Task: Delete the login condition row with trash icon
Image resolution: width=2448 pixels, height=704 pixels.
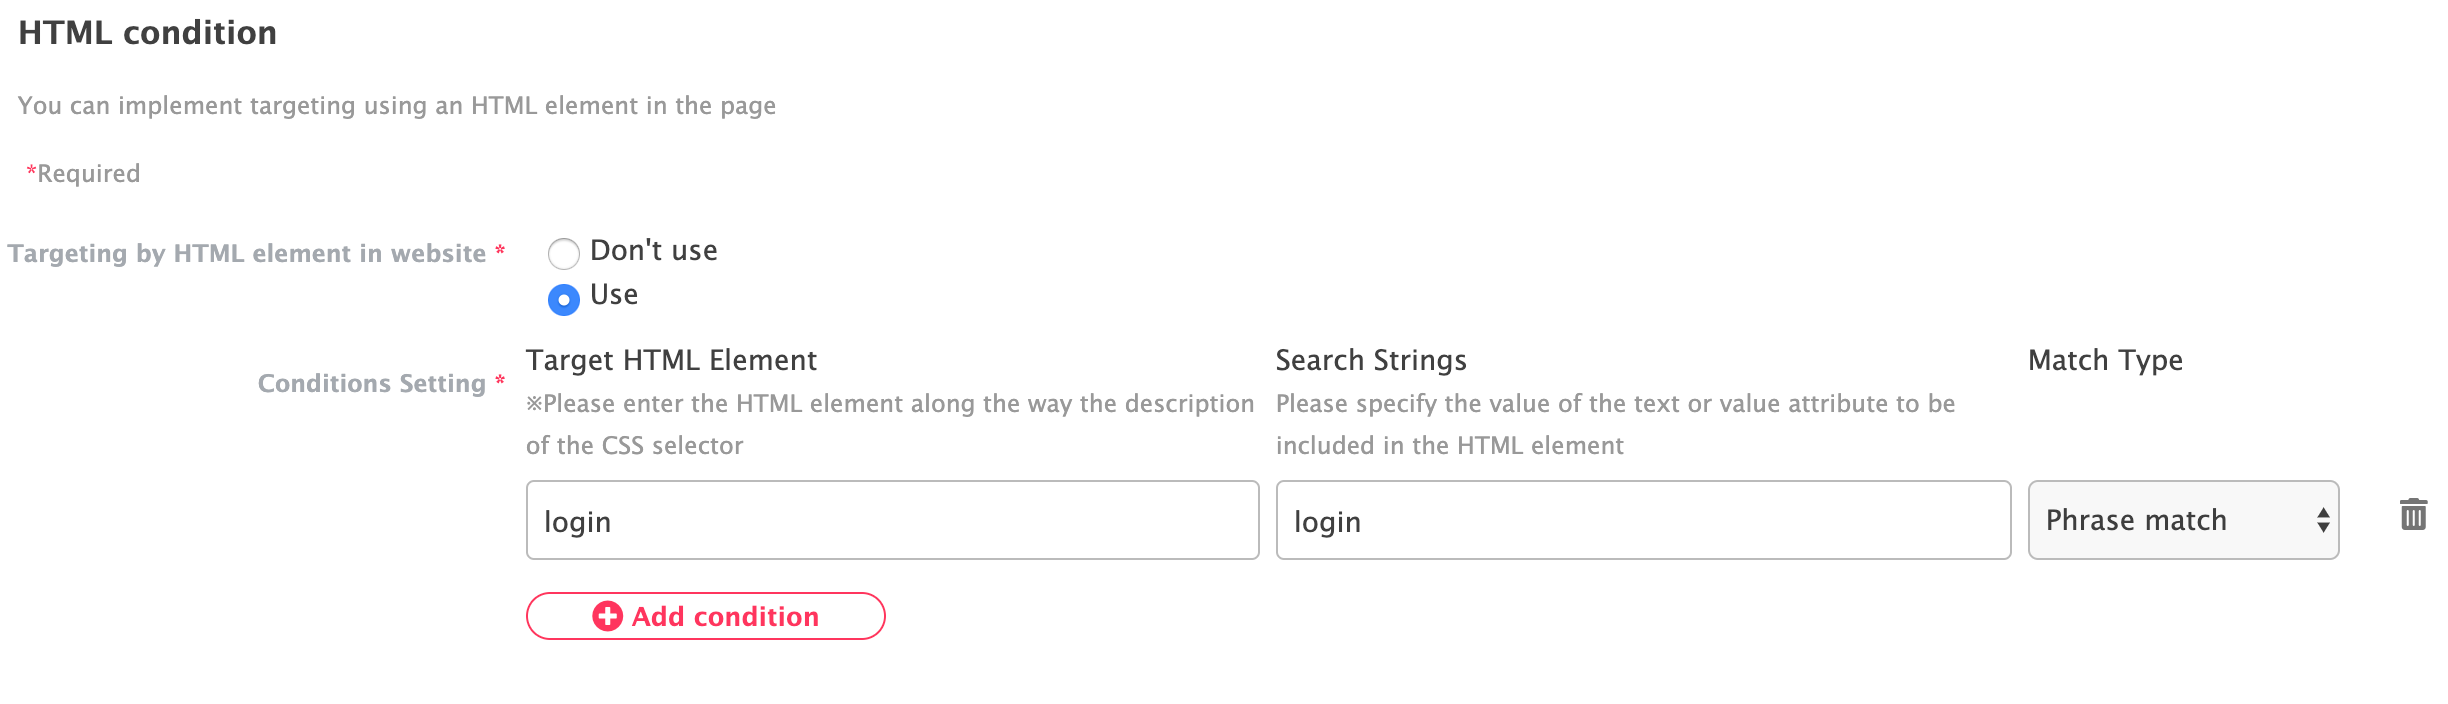Action: [x=2413, y=515]
